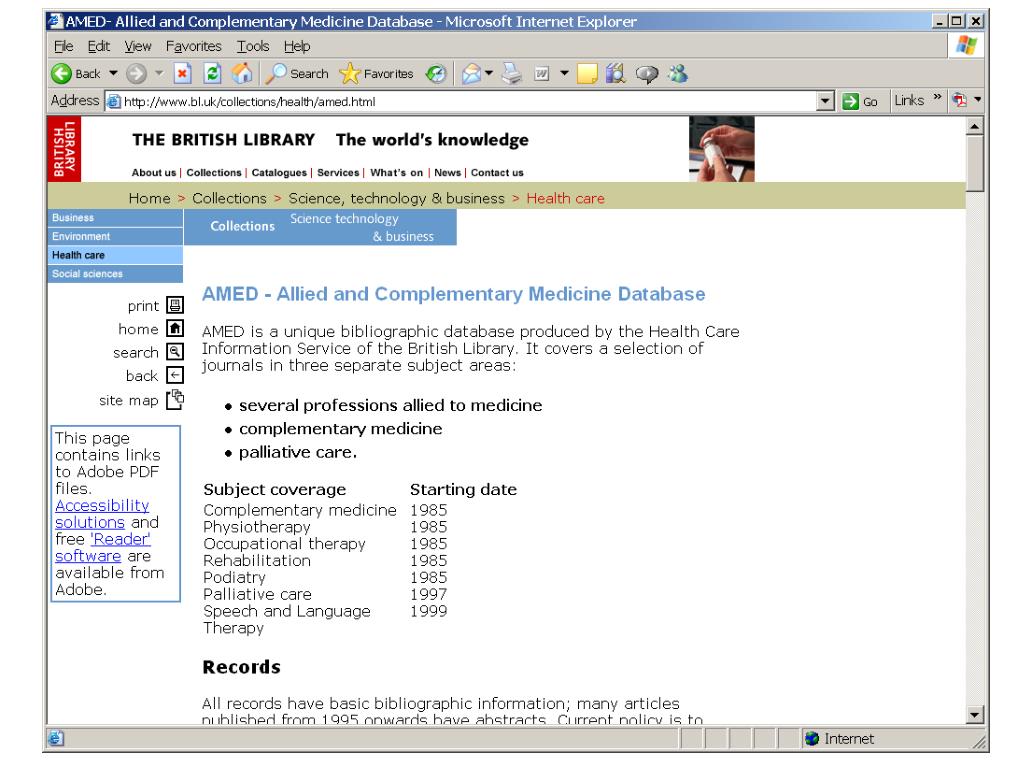The image size is (1024, 768).
Task: Select the Health care sidebar tab
Action: pyautogui.click(x=115, y=255)
